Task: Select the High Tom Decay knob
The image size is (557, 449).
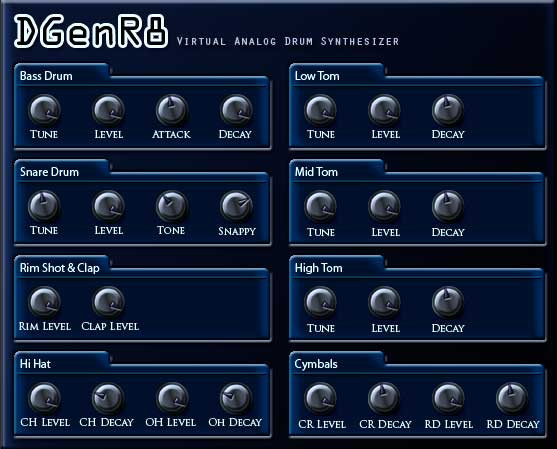Action: 448,302
